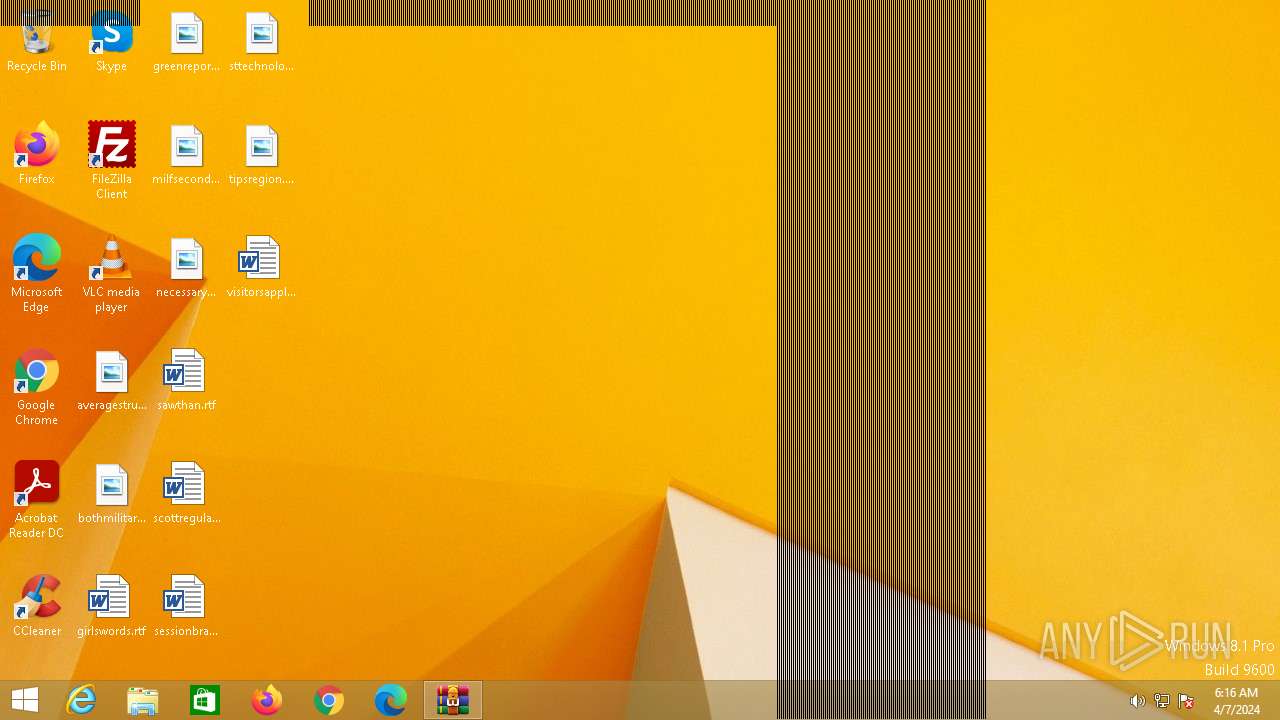
Task: Select the tipsregion... file icon
Action: point(261,153)
